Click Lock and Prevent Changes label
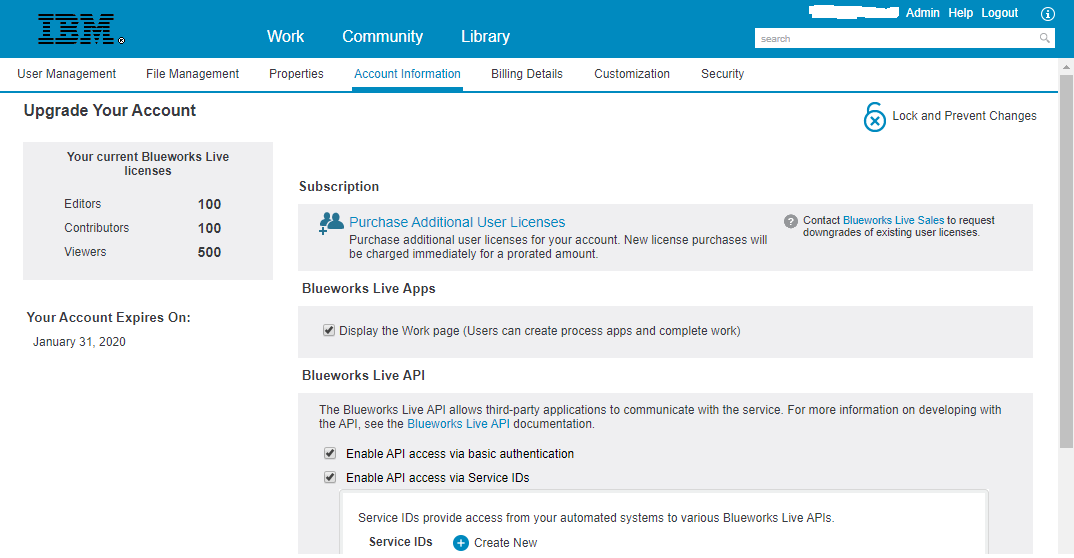This screenshot has height=558, width=1074. click(964, 116)
